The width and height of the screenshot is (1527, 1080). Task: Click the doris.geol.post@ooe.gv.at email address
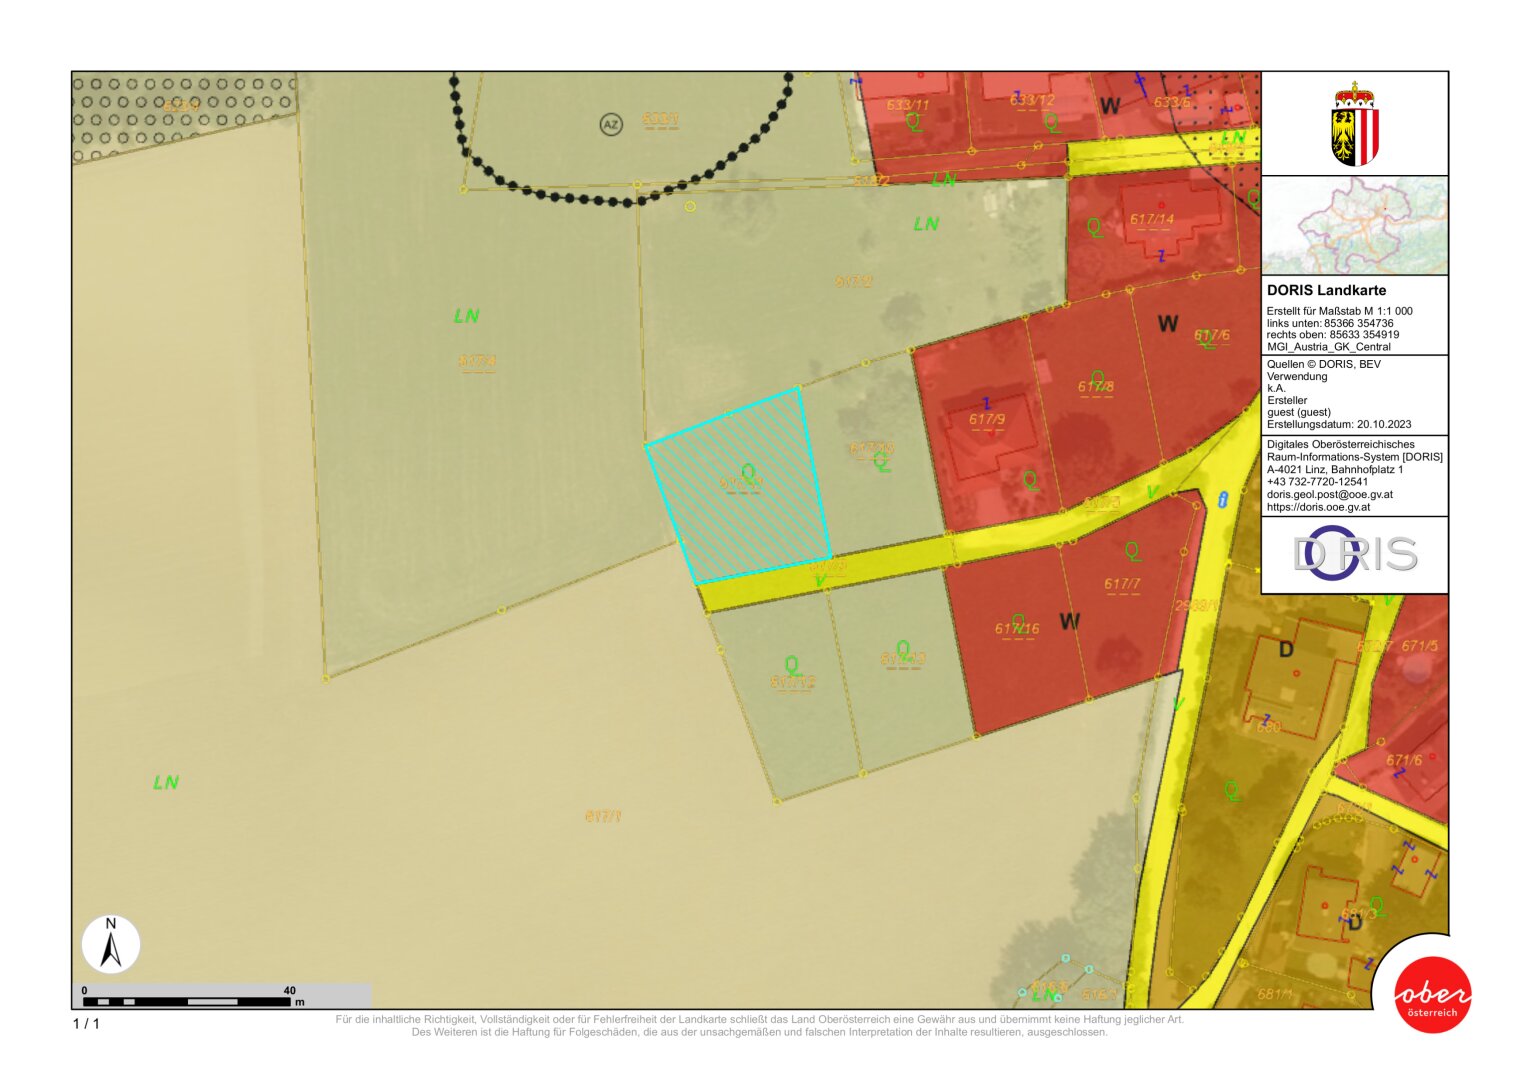(x=1329, y=494)
